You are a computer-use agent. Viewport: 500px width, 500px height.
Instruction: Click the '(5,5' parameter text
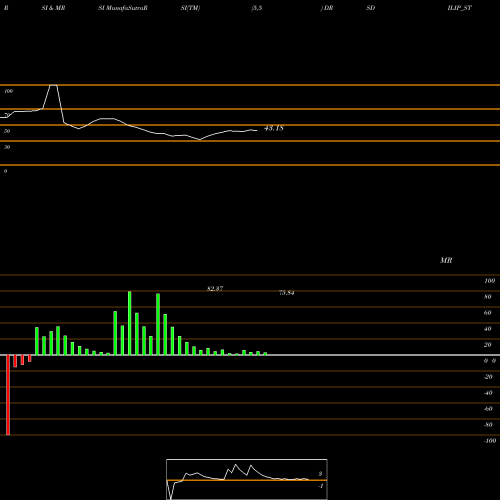(x=257, y=8)
